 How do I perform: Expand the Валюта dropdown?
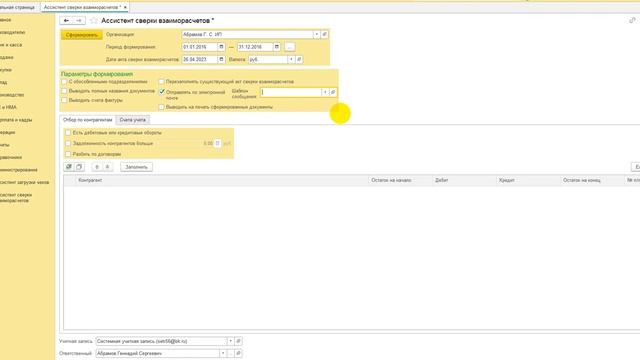pyautogui.click(x=291, y=60)
